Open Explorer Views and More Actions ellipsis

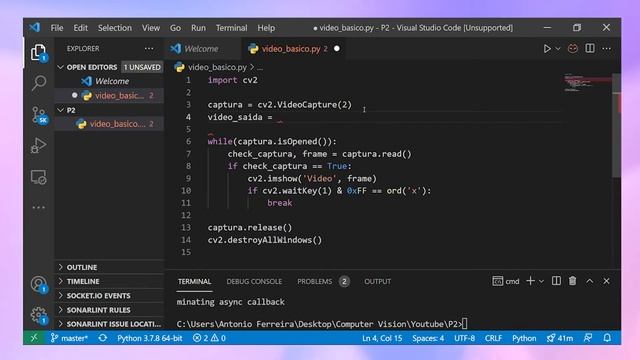pyautogui.click(x=149, y=49)
